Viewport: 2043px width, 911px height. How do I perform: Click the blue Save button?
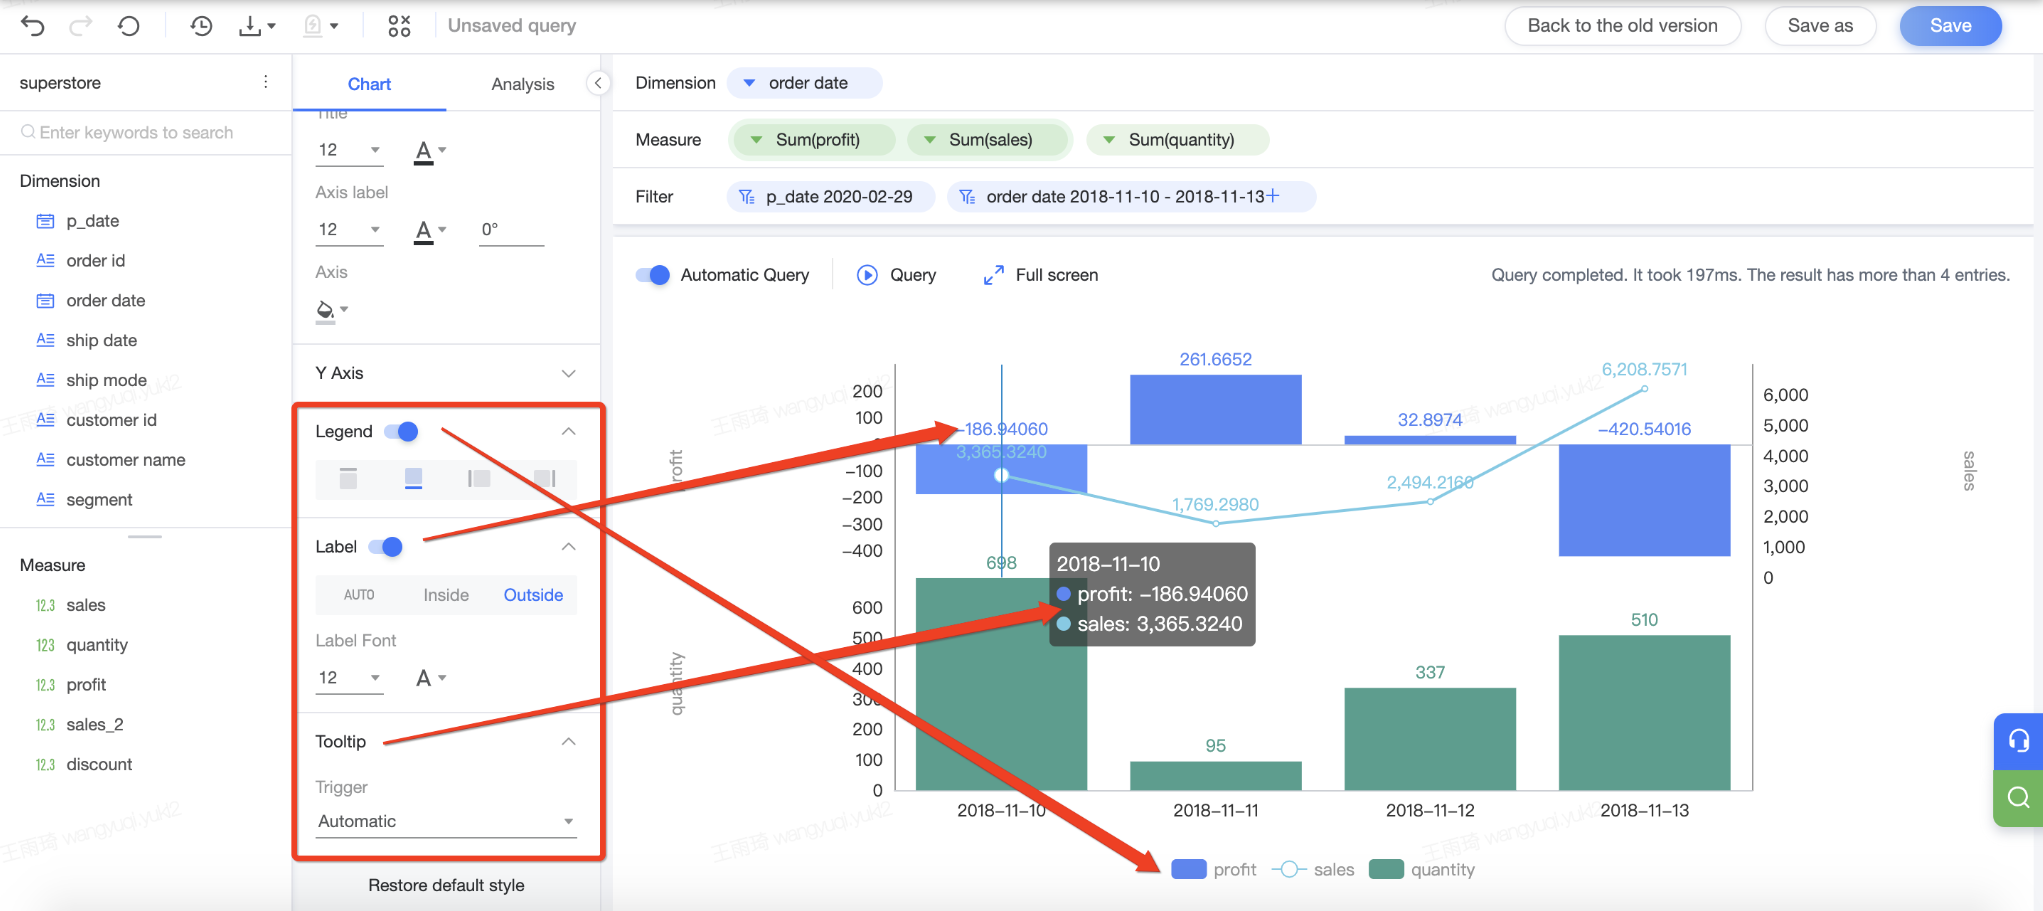coord(1950,26)
